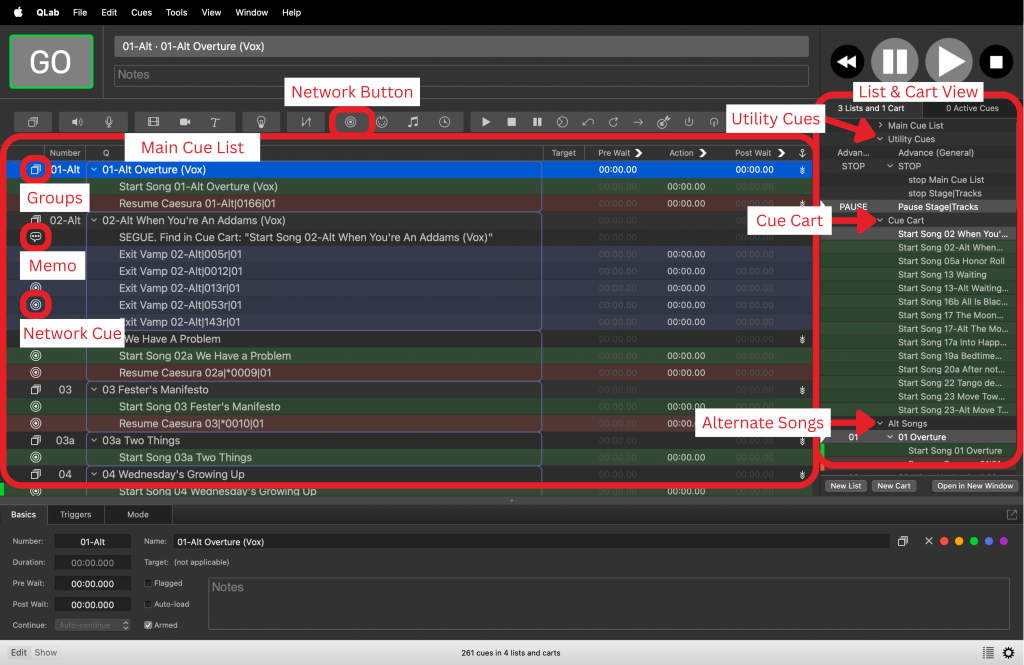Add an Audio cue from the toolbar
The image size is (1024, 665).
point(77,122)
